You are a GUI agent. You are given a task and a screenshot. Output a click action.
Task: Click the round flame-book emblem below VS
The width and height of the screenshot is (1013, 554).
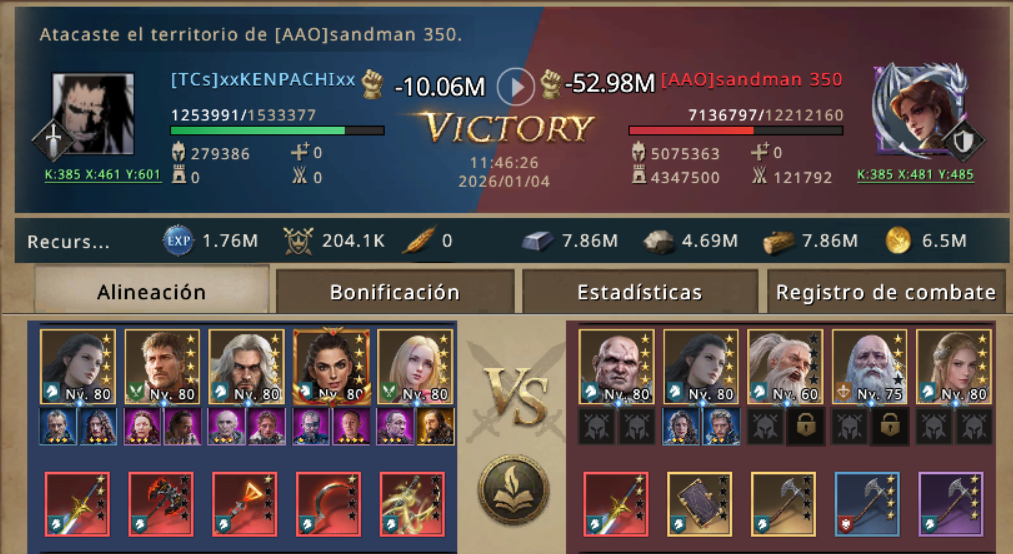tap(514, 490)
